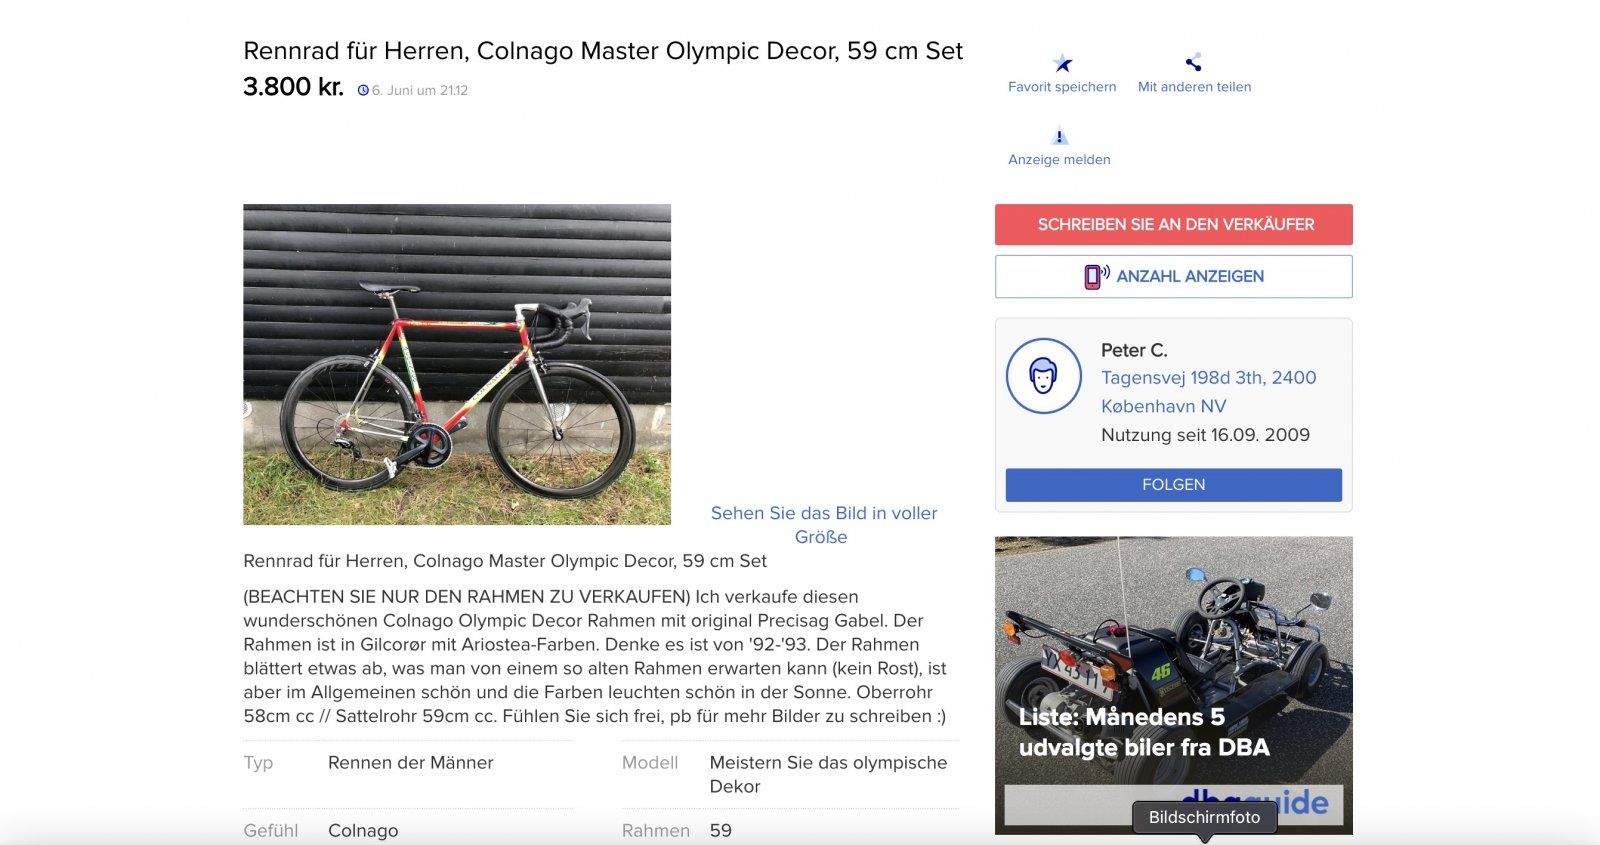Open the Colnago bicycle photo
Screen dimensions: 1600x845
point(457,364)
